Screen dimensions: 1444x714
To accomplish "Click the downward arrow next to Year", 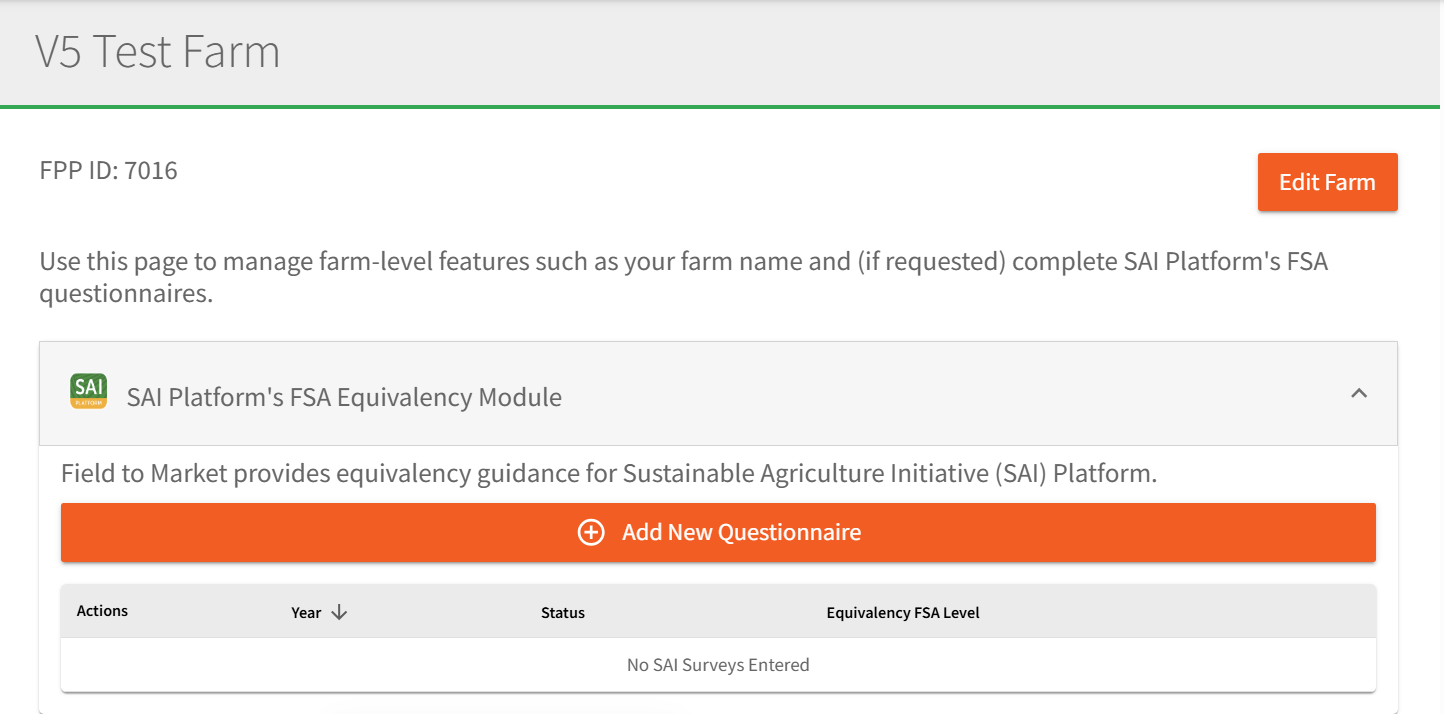I will pos(340,611).
